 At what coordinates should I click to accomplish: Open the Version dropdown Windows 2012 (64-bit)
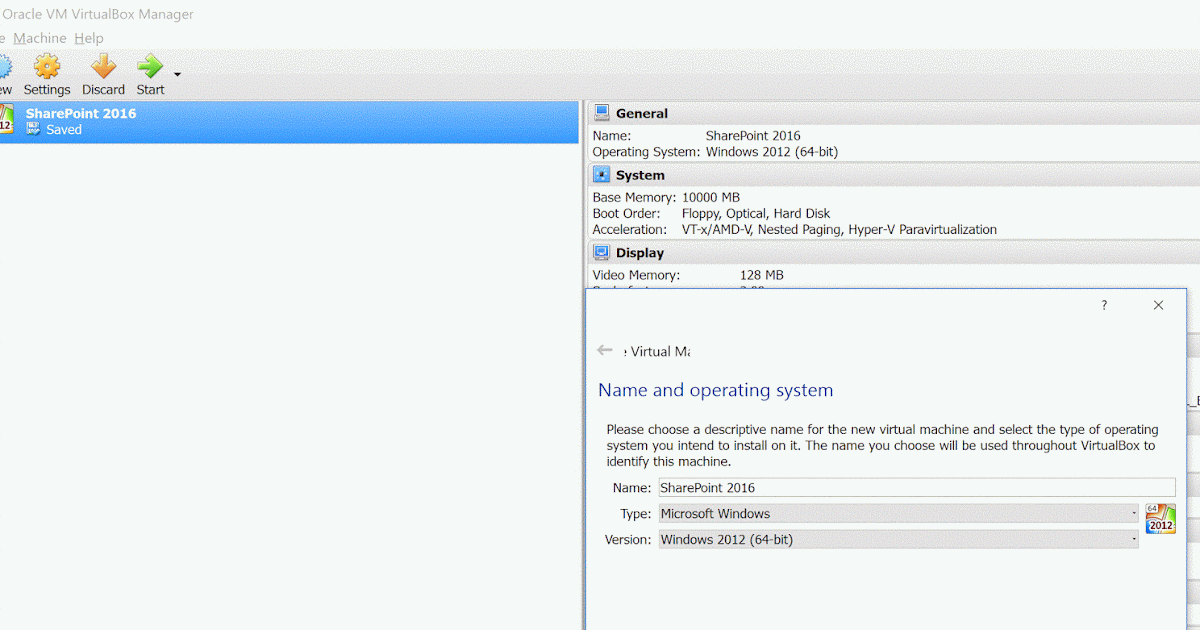(x=898, y=540)
